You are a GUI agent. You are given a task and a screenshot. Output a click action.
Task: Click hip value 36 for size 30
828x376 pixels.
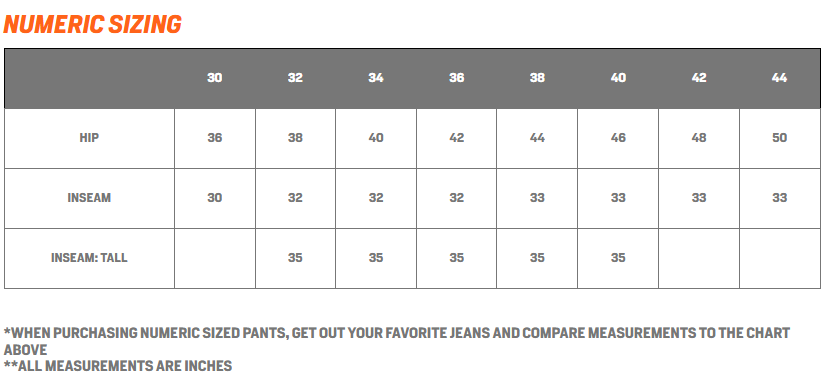214,138
